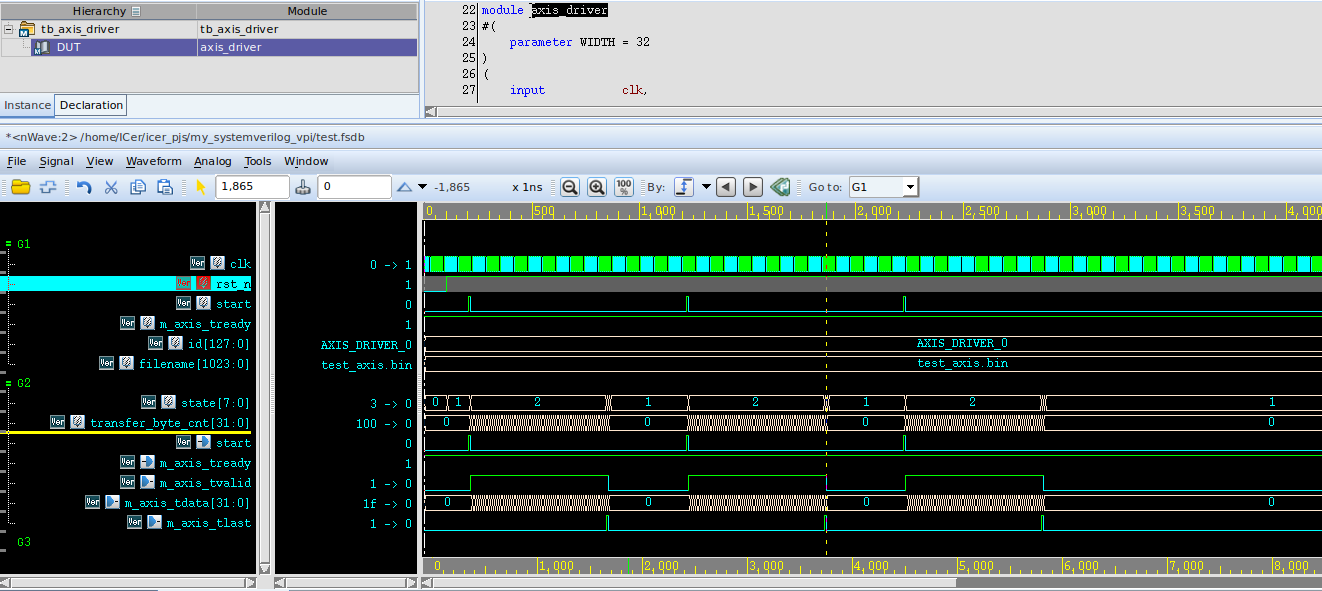Open the Waveform menu
The image size is (1322, 591).
tap(153, 161)
